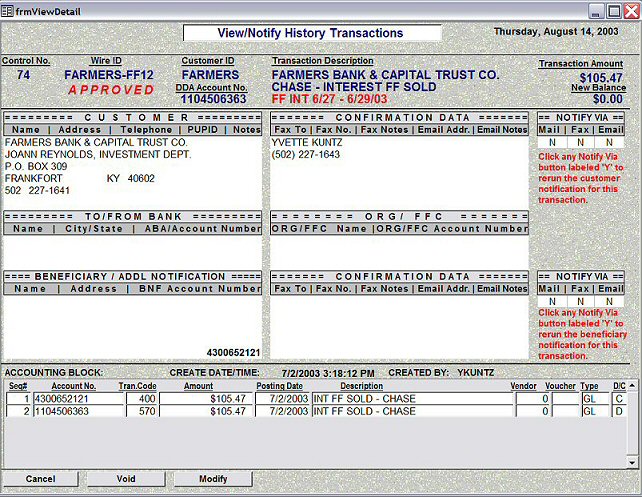Toggle beneficiary Notify Via Mail N button
642x497 pixels.
coord(552,301)
